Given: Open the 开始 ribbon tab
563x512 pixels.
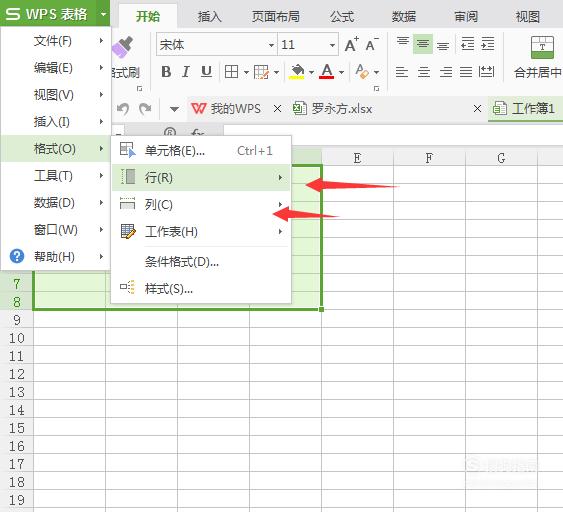Looking at the screenshot, I should click(x=148, y=17).
